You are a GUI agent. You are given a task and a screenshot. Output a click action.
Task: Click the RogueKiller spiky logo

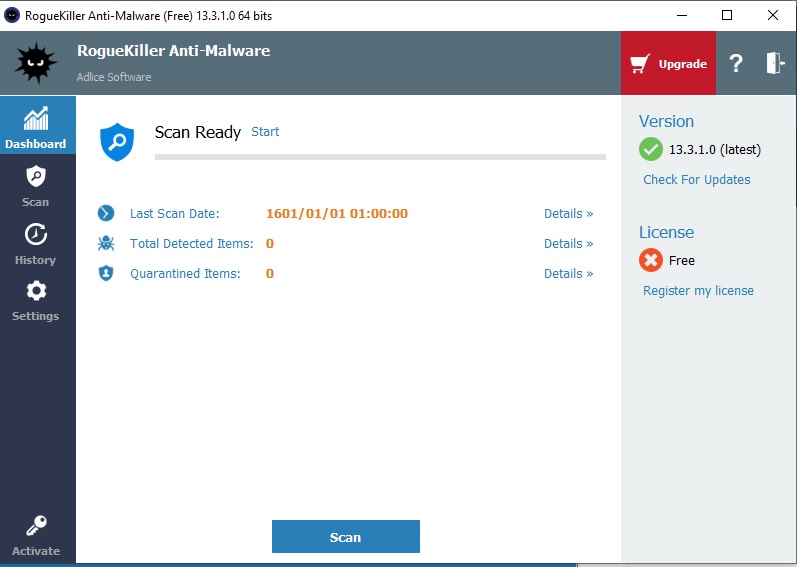[36, 63]
